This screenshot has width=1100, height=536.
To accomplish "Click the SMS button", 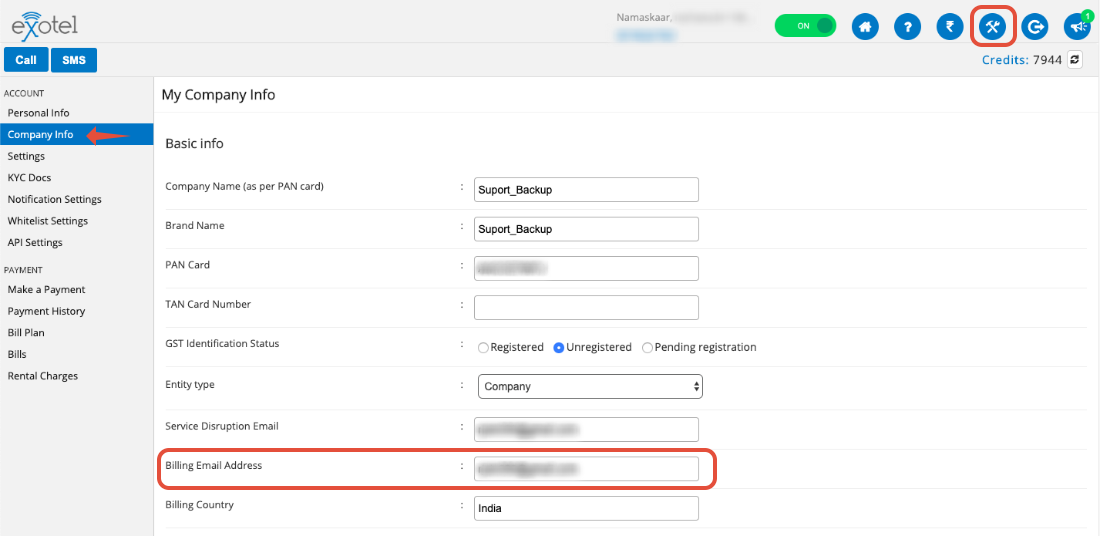I will point(74,60).
